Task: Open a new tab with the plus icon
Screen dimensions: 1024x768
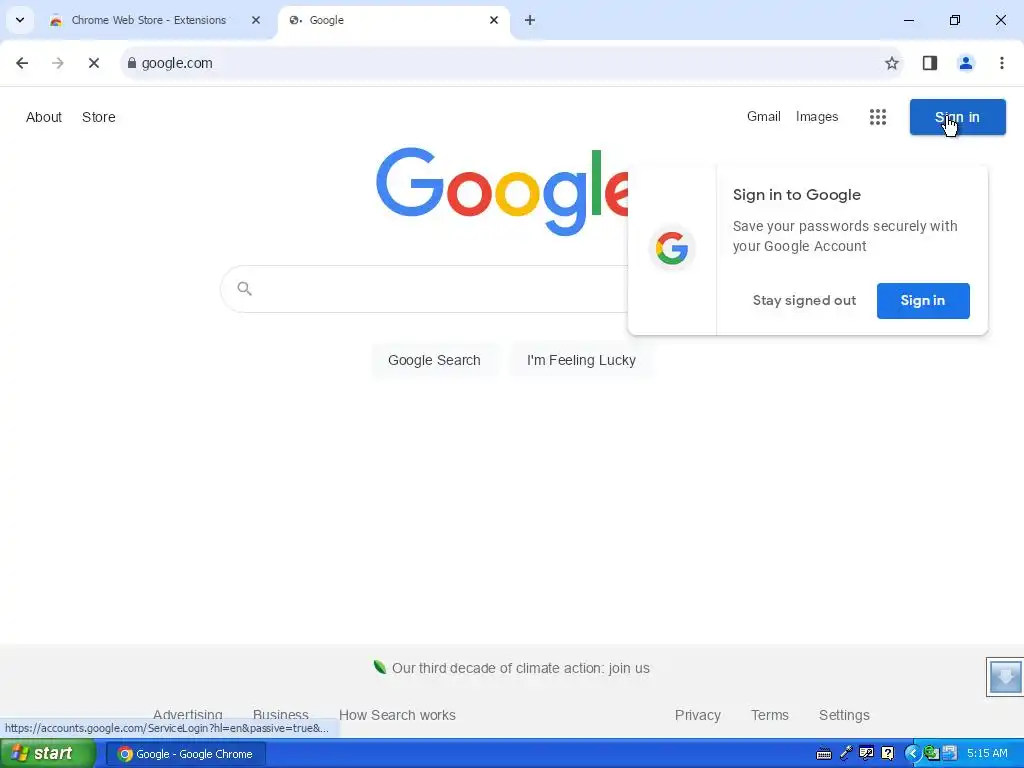Action: 530,20
